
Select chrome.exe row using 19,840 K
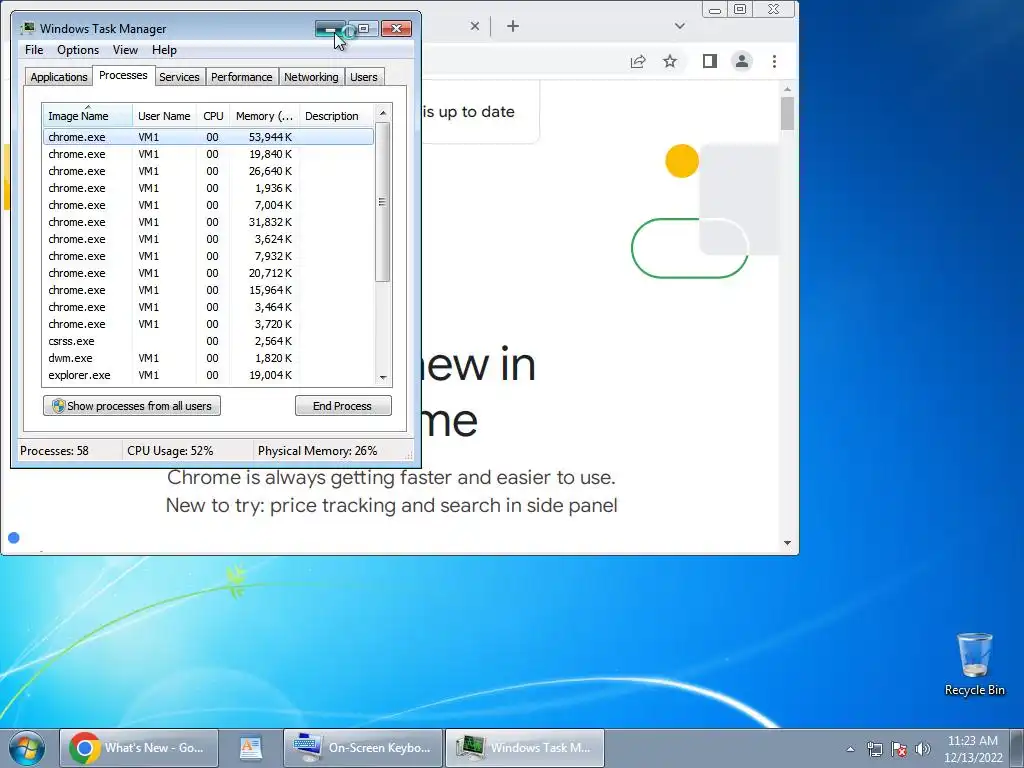click(x=208, y=154)
